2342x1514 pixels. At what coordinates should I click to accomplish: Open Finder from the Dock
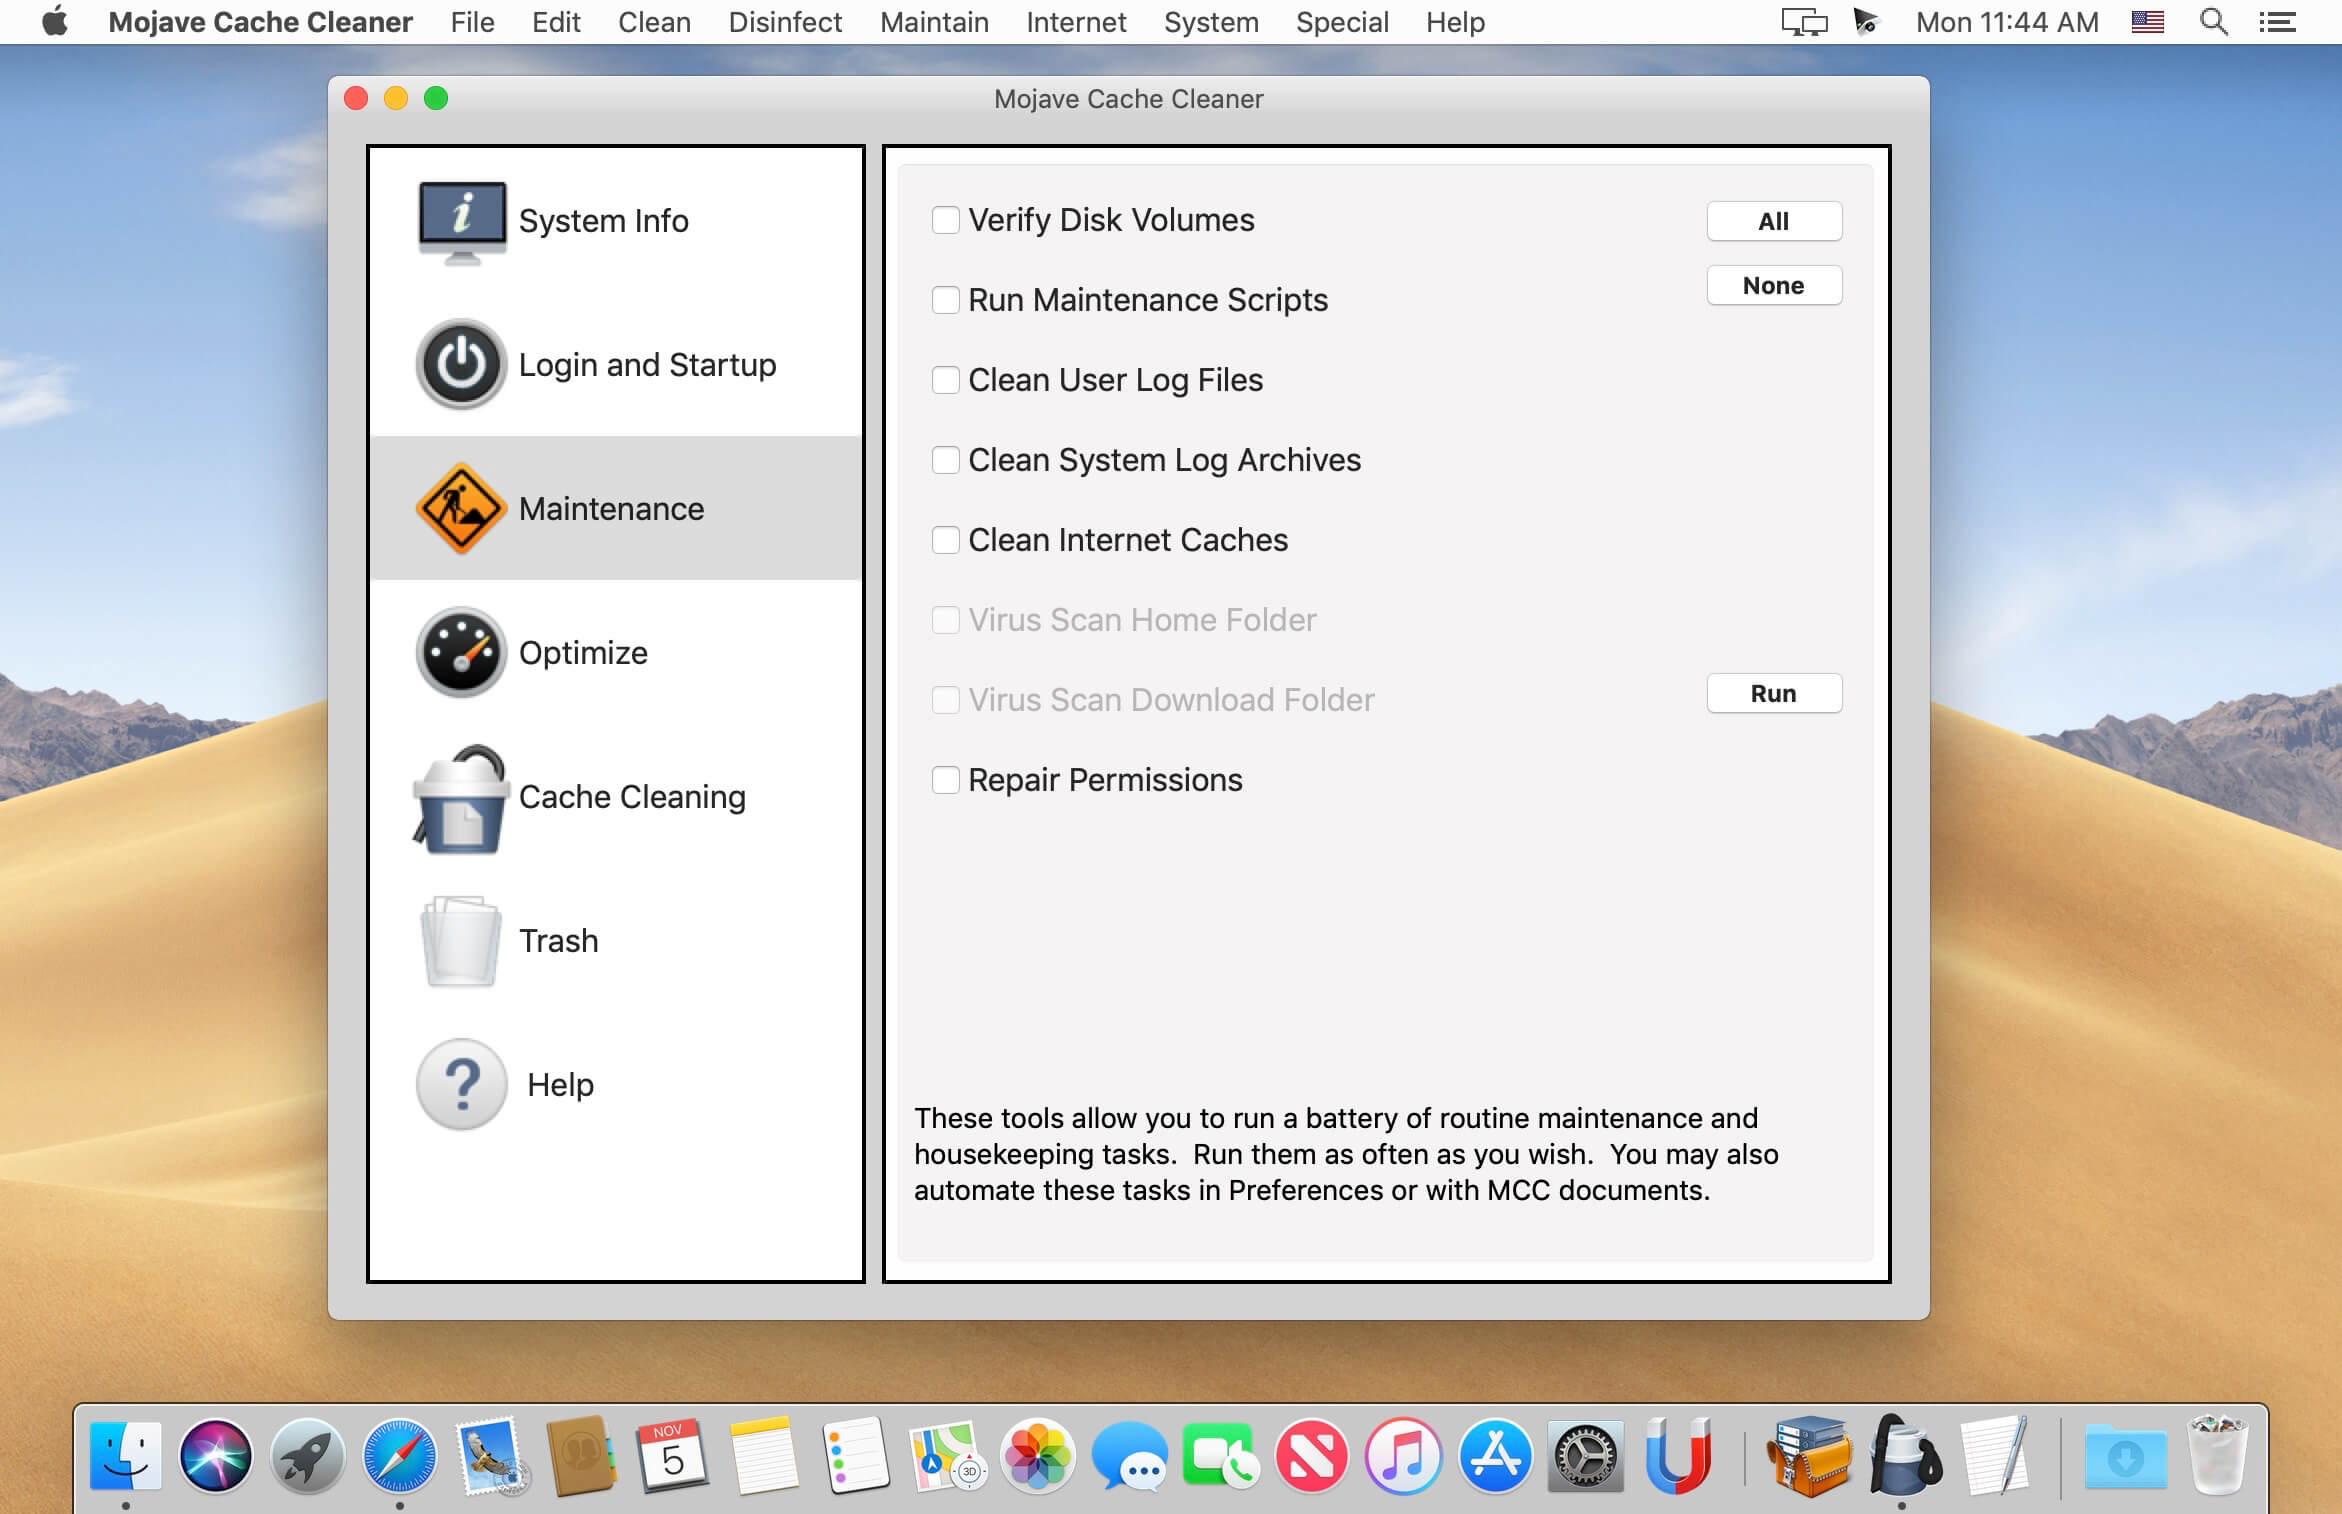(125, 1455)
